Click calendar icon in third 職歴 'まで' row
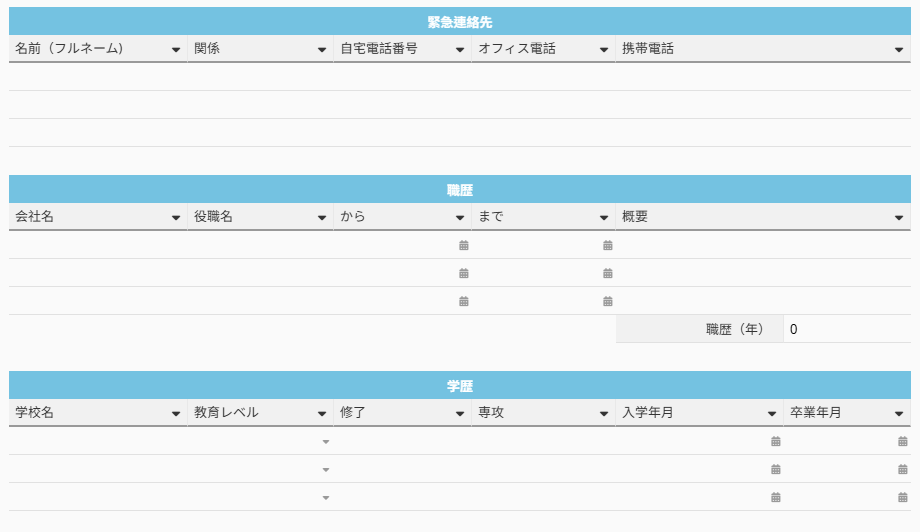This screenshot has height=532, width=920. point(607,301)
